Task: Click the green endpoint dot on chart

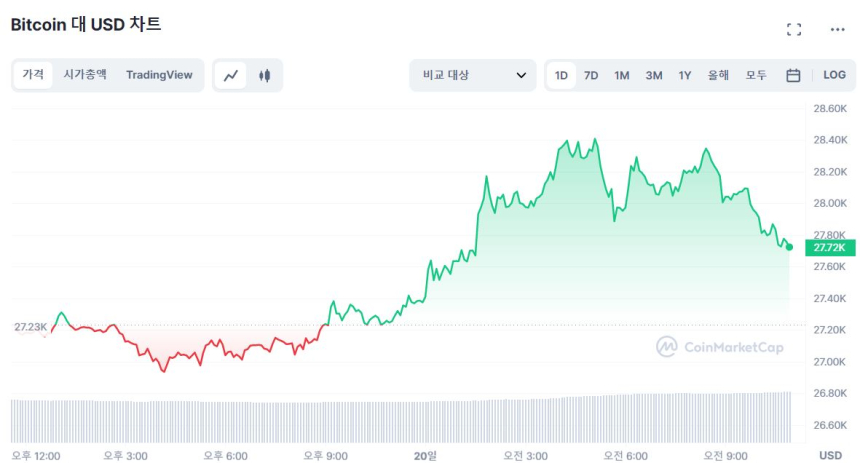Action: pos(790,247)
